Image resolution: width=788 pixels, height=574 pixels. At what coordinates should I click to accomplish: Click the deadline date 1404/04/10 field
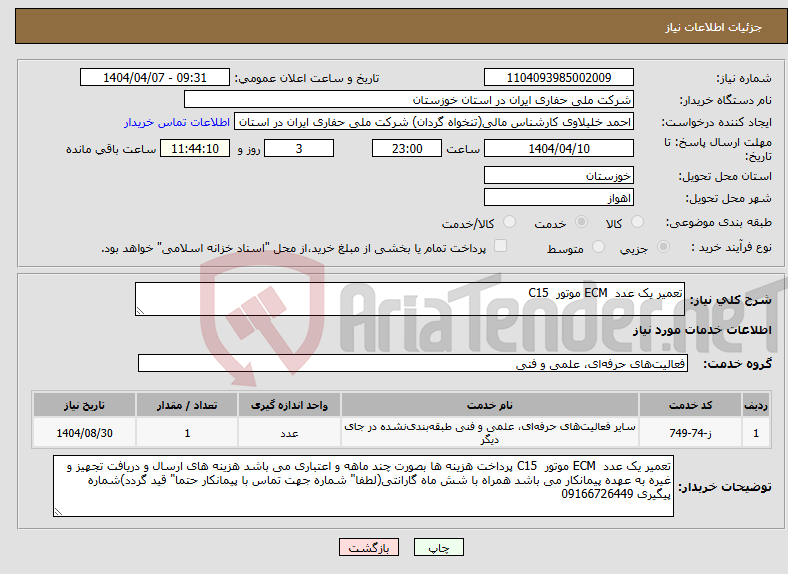558,148
